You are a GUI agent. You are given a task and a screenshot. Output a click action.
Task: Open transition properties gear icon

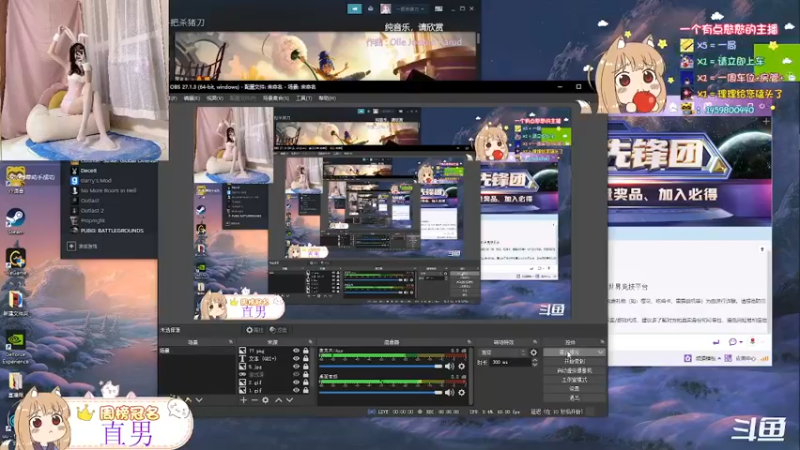tap(534, 352)
